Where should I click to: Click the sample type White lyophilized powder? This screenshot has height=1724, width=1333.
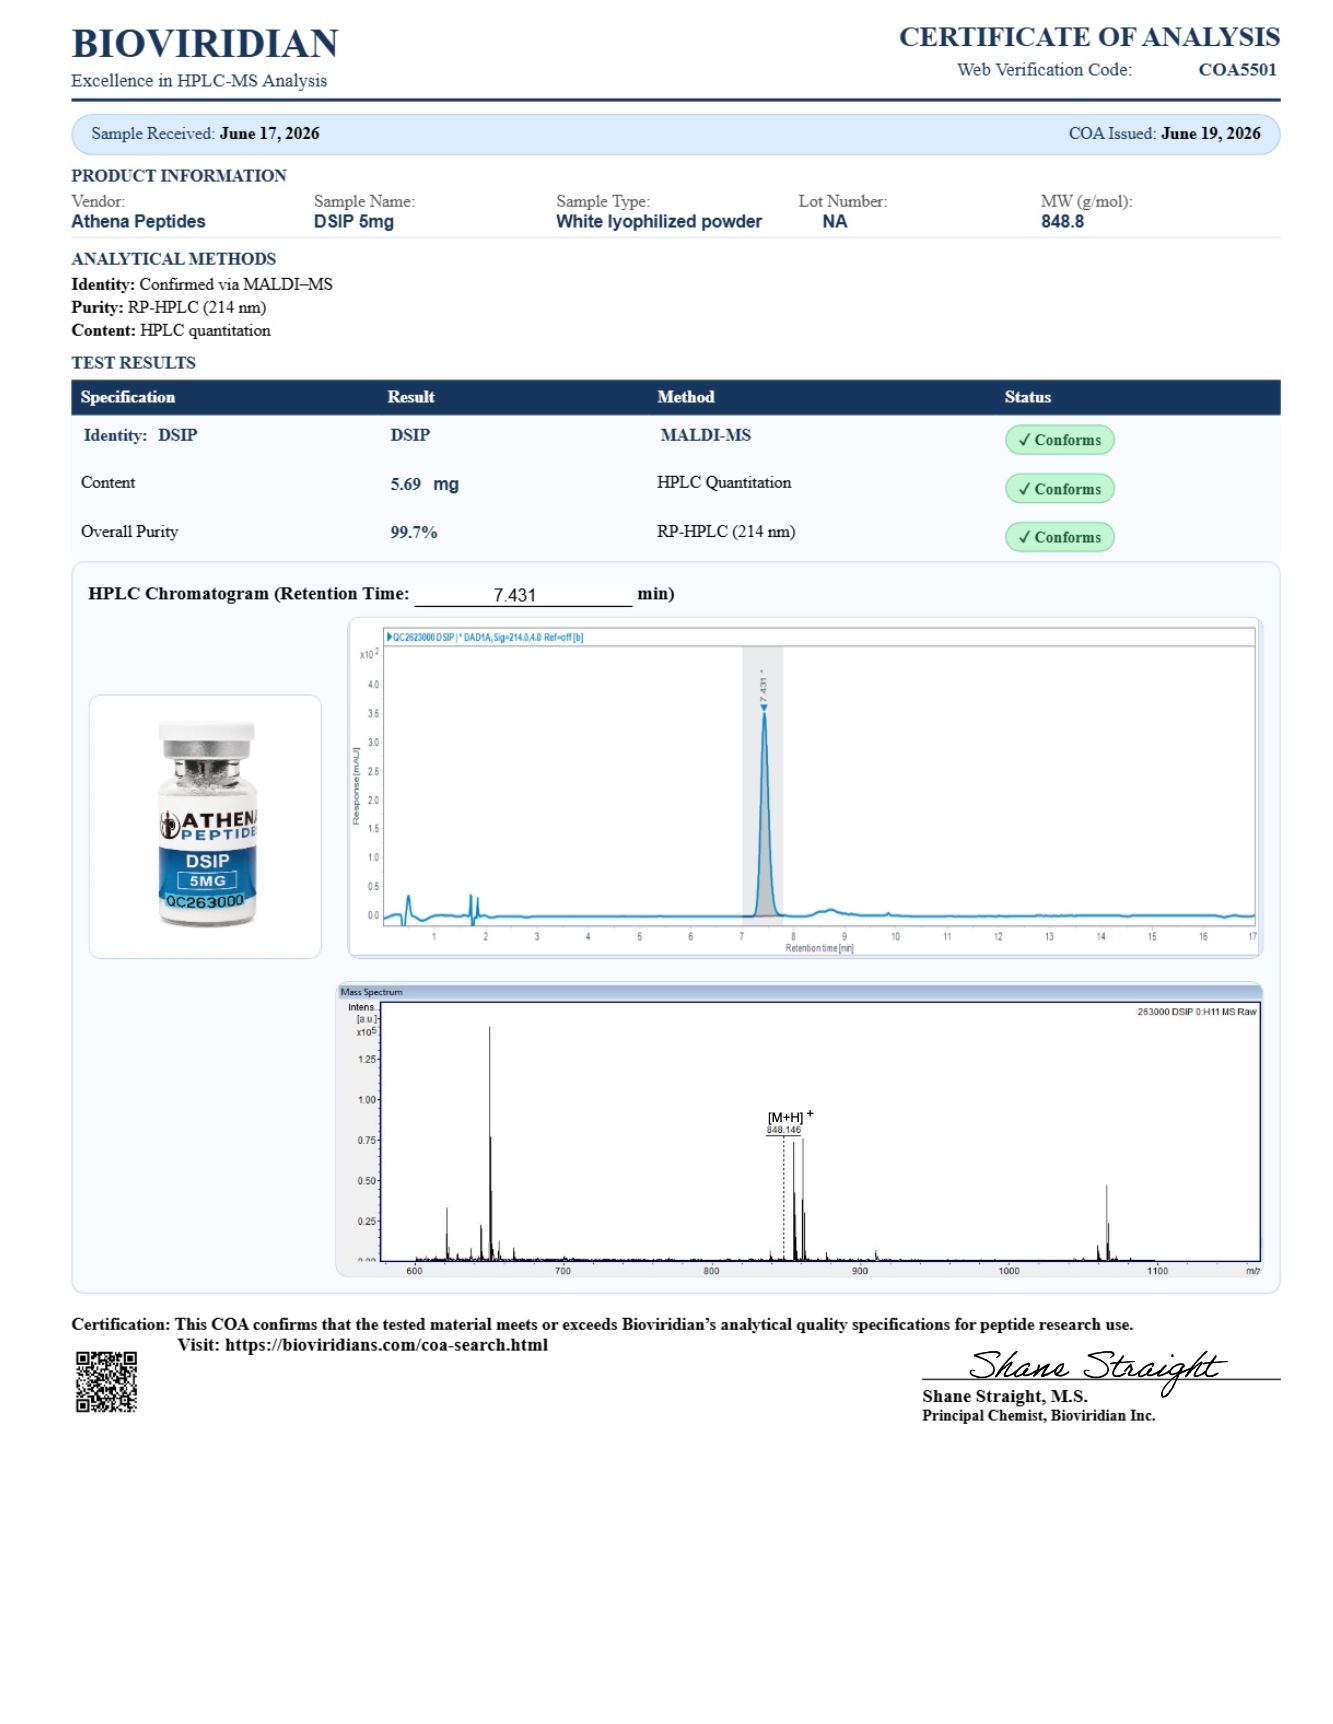pos(659,222)
